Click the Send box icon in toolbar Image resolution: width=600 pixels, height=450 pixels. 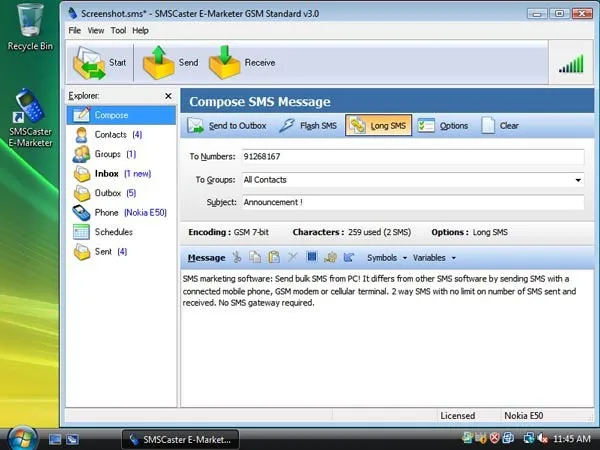click(158, 63)
